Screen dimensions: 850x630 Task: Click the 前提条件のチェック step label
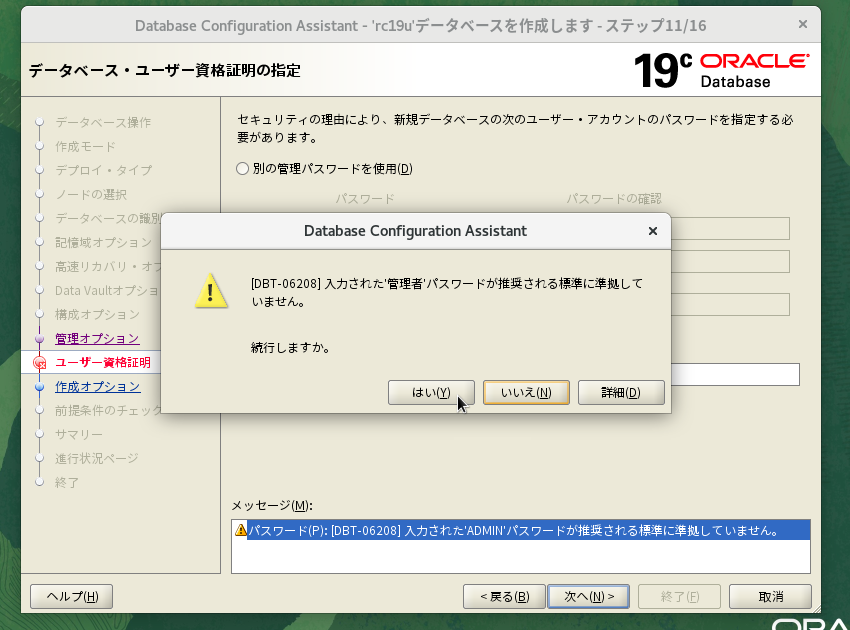(x=108, y=410)
